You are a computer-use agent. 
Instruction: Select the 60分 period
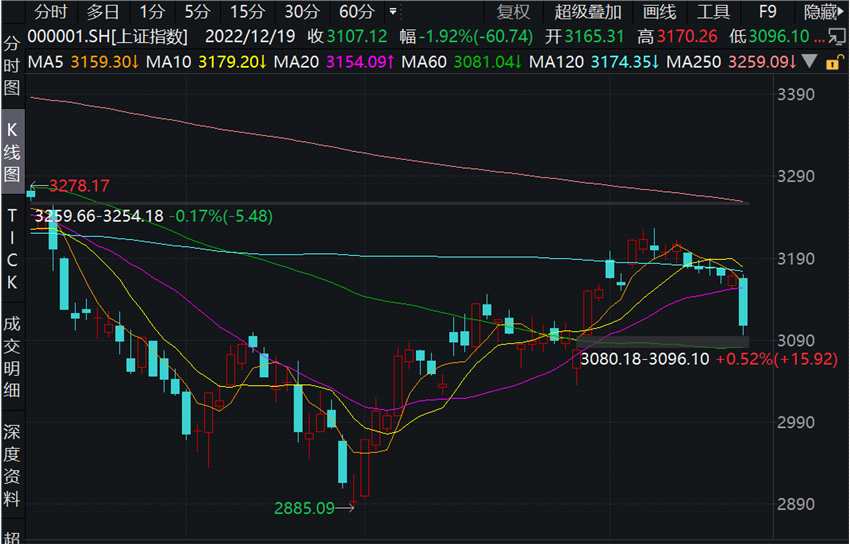click(x=357, y=11)
